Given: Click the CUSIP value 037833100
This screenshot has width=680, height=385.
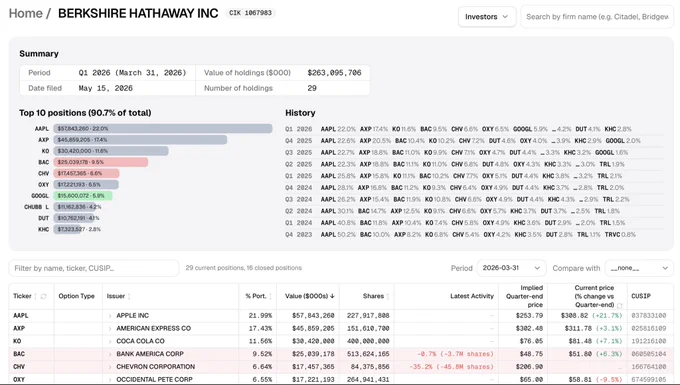Looking at the screenshot, I should coord(648,316).
